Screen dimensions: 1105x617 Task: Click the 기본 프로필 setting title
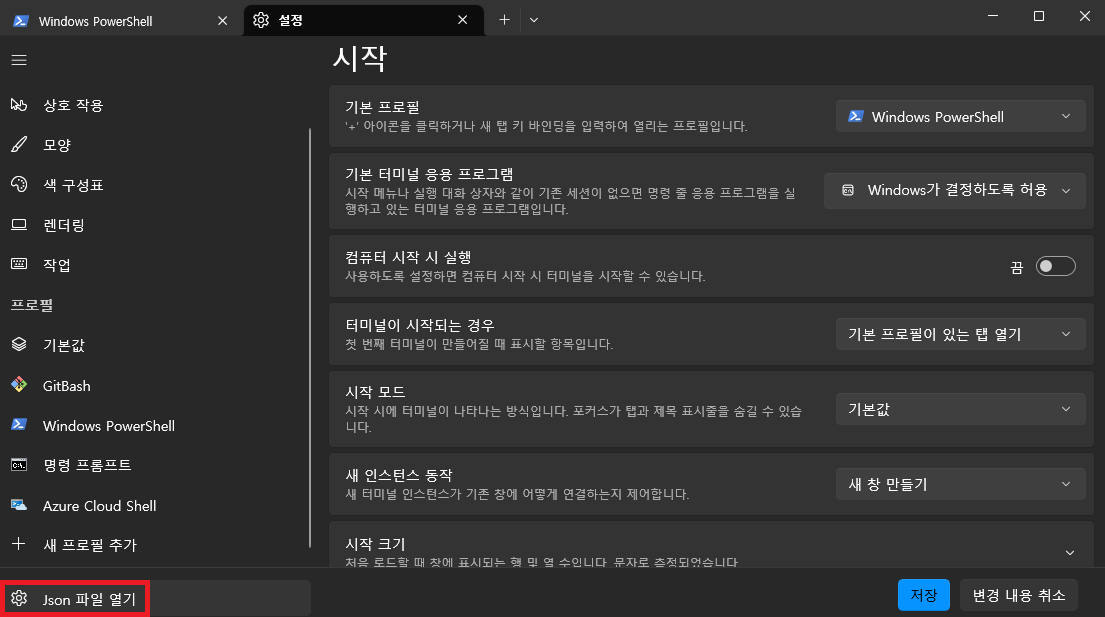(382, 107)
